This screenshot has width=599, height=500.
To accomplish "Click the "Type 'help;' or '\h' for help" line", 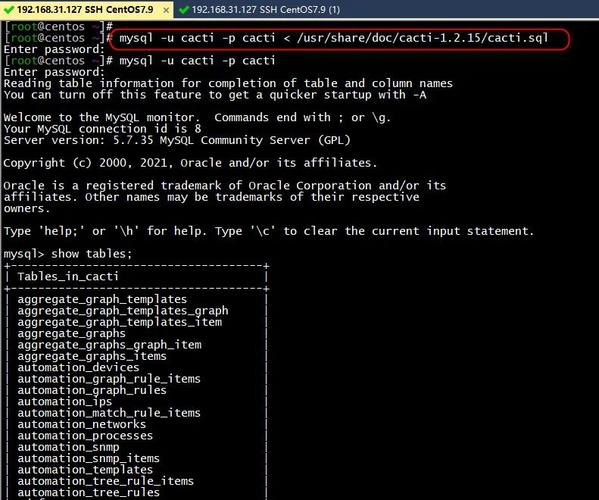I will 269,231.
